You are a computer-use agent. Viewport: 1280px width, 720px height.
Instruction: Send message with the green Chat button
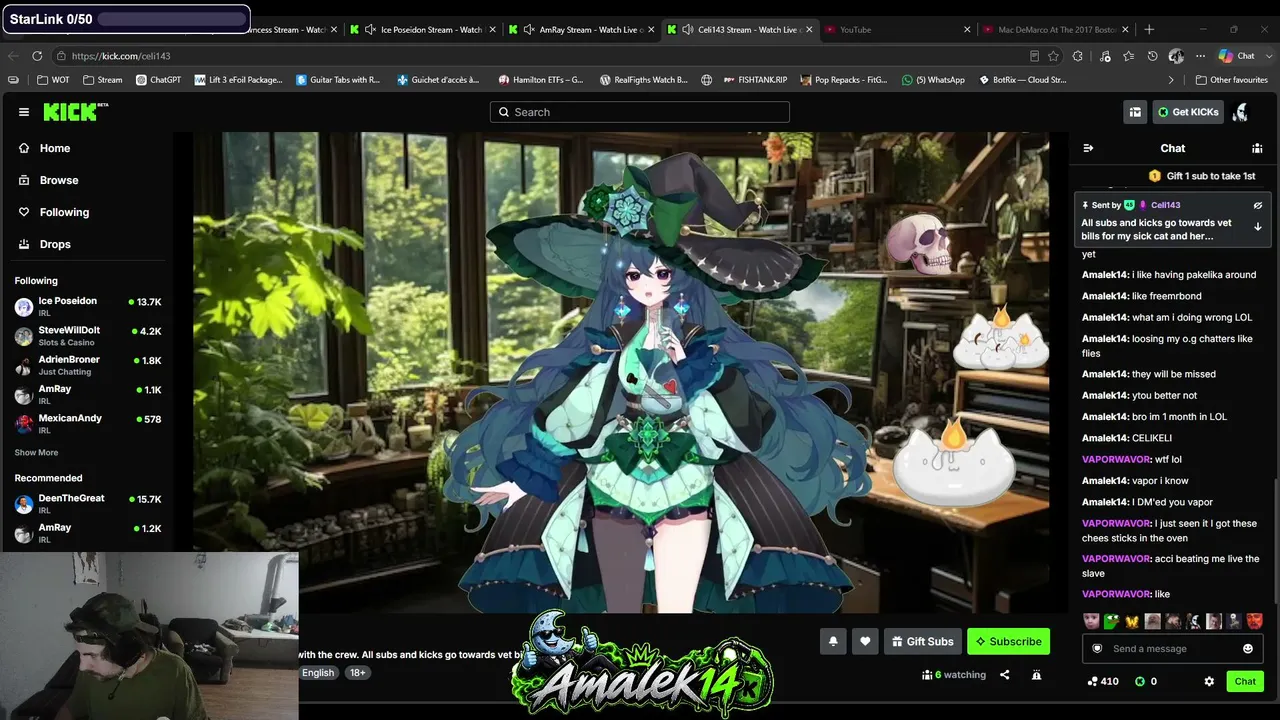click(x=1245, y=681)
